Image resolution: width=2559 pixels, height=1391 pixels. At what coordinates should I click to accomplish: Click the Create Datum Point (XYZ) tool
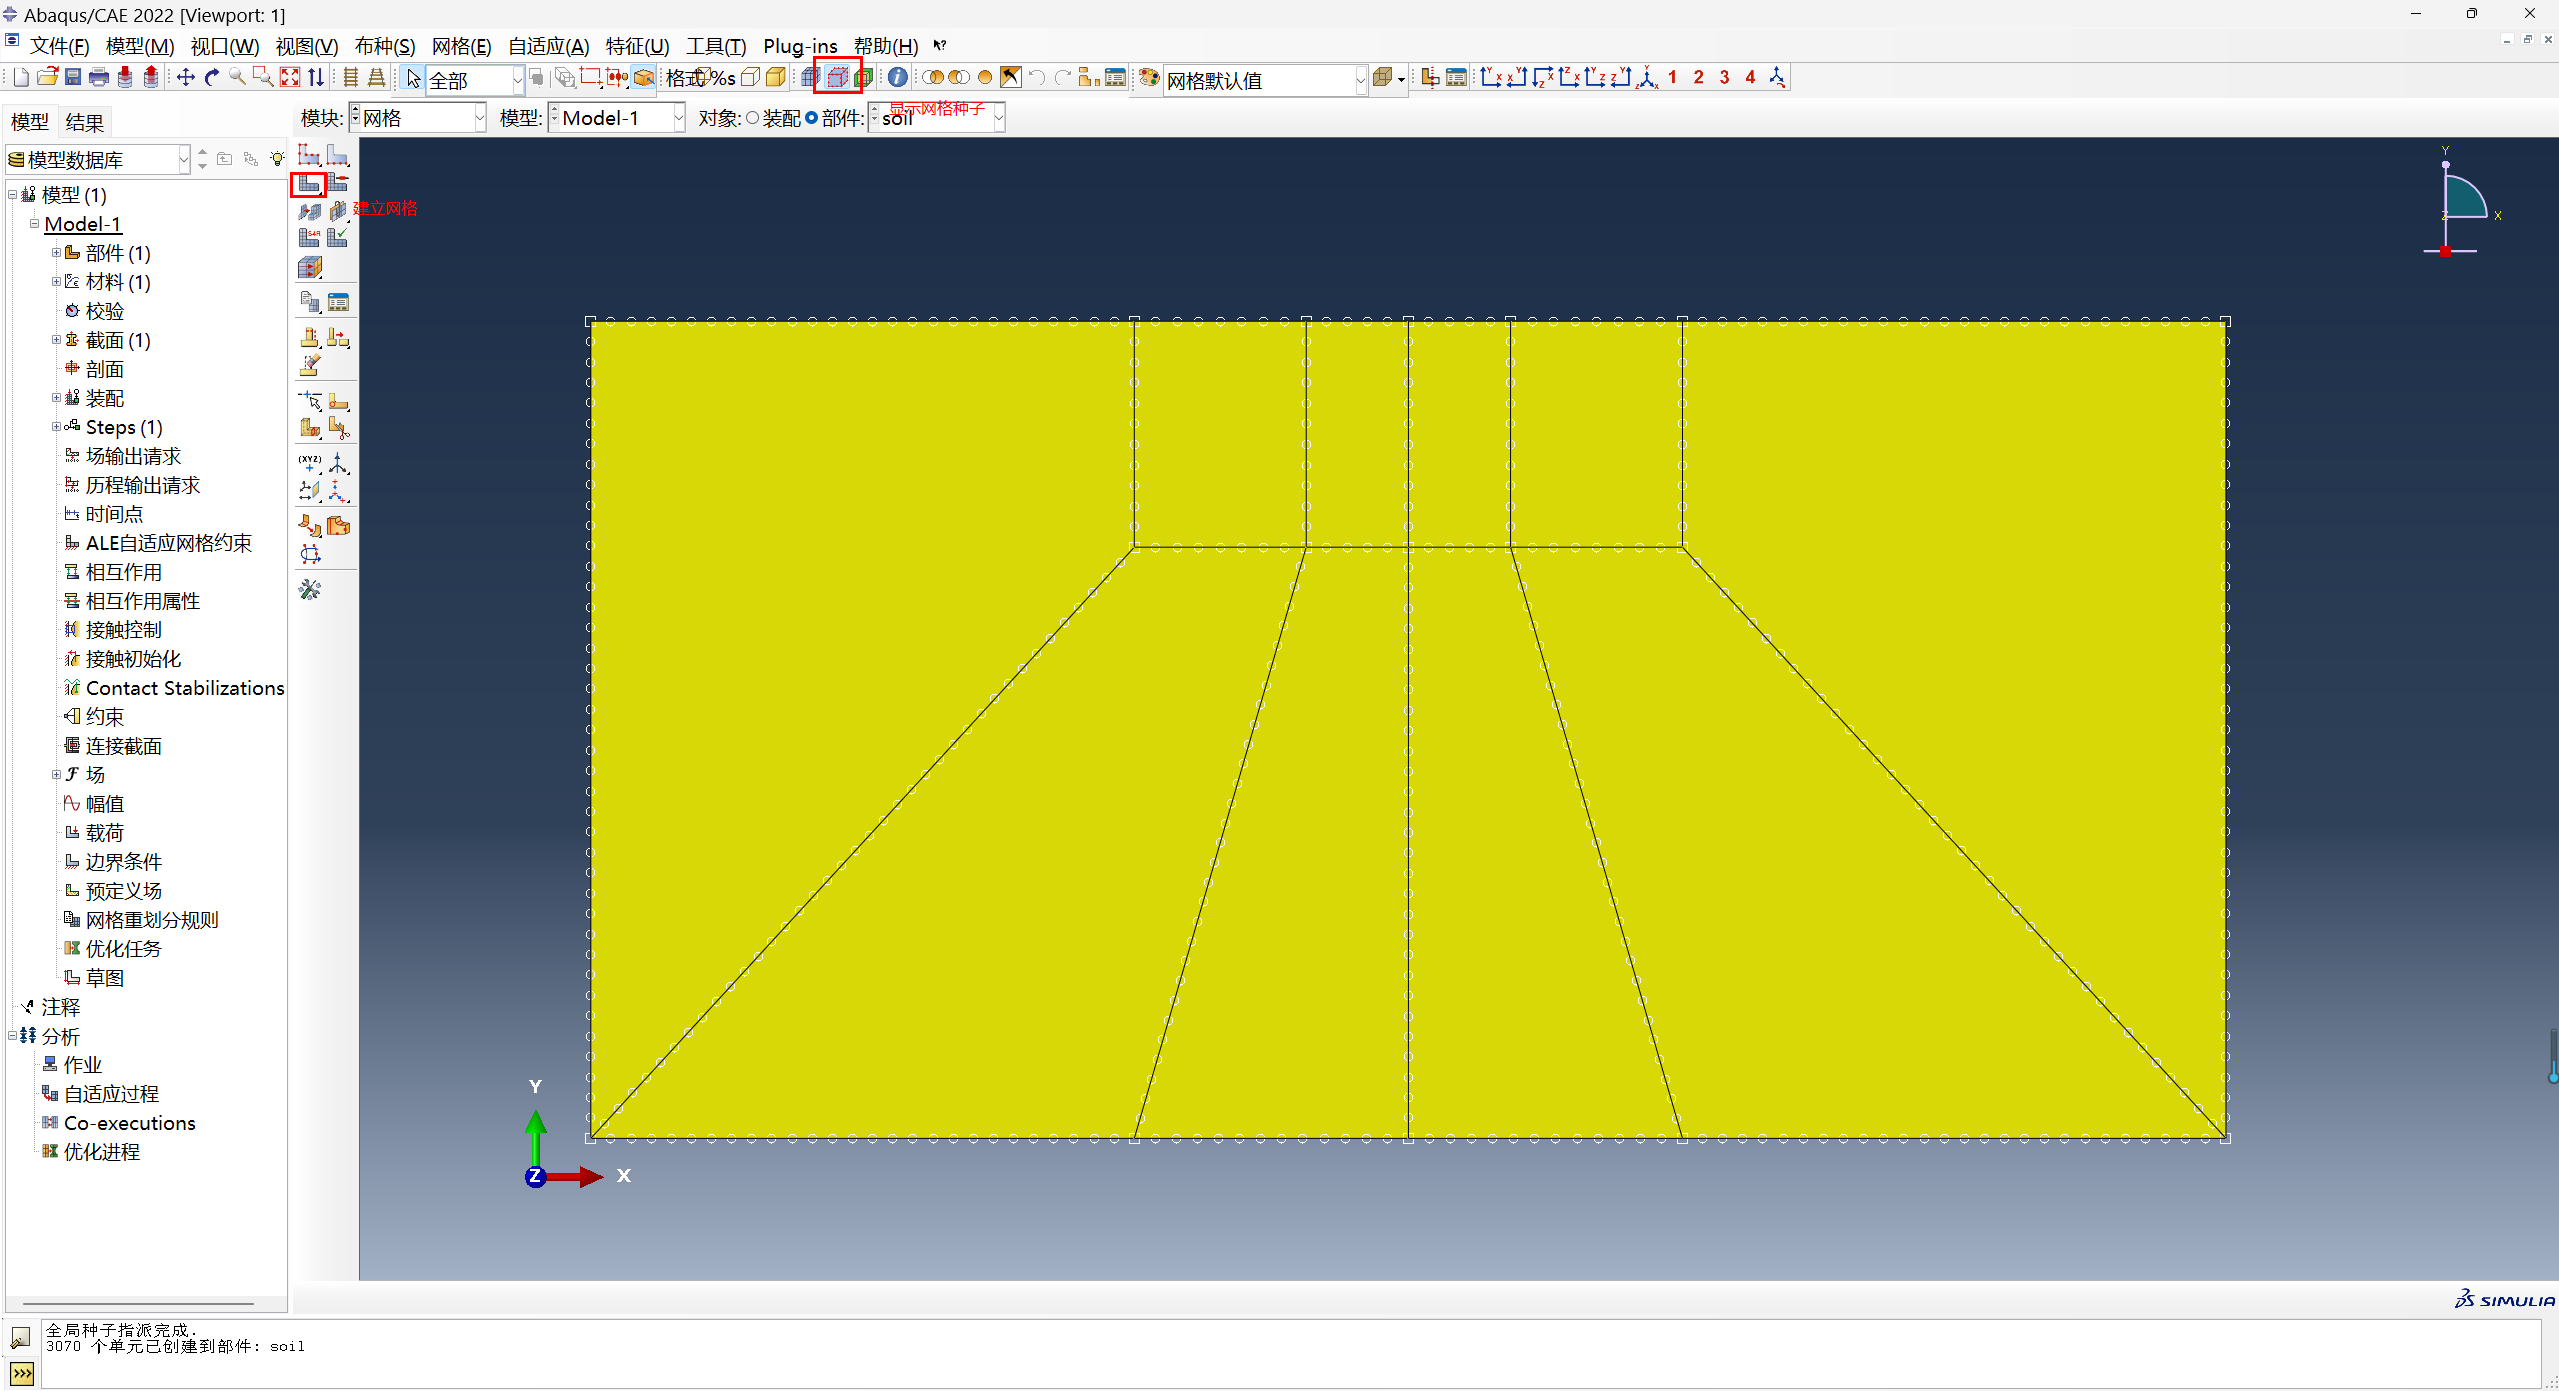click(309, 463)
